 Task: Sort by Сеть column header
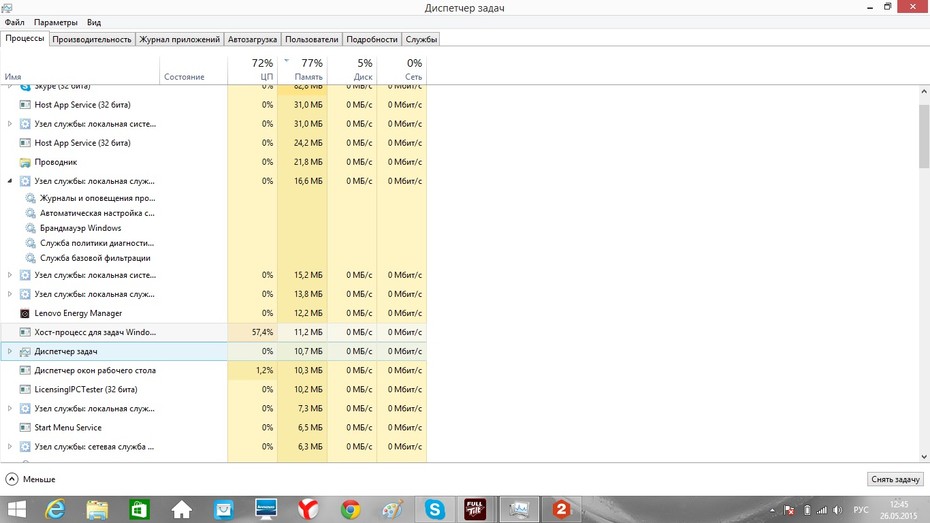point(402,69)
